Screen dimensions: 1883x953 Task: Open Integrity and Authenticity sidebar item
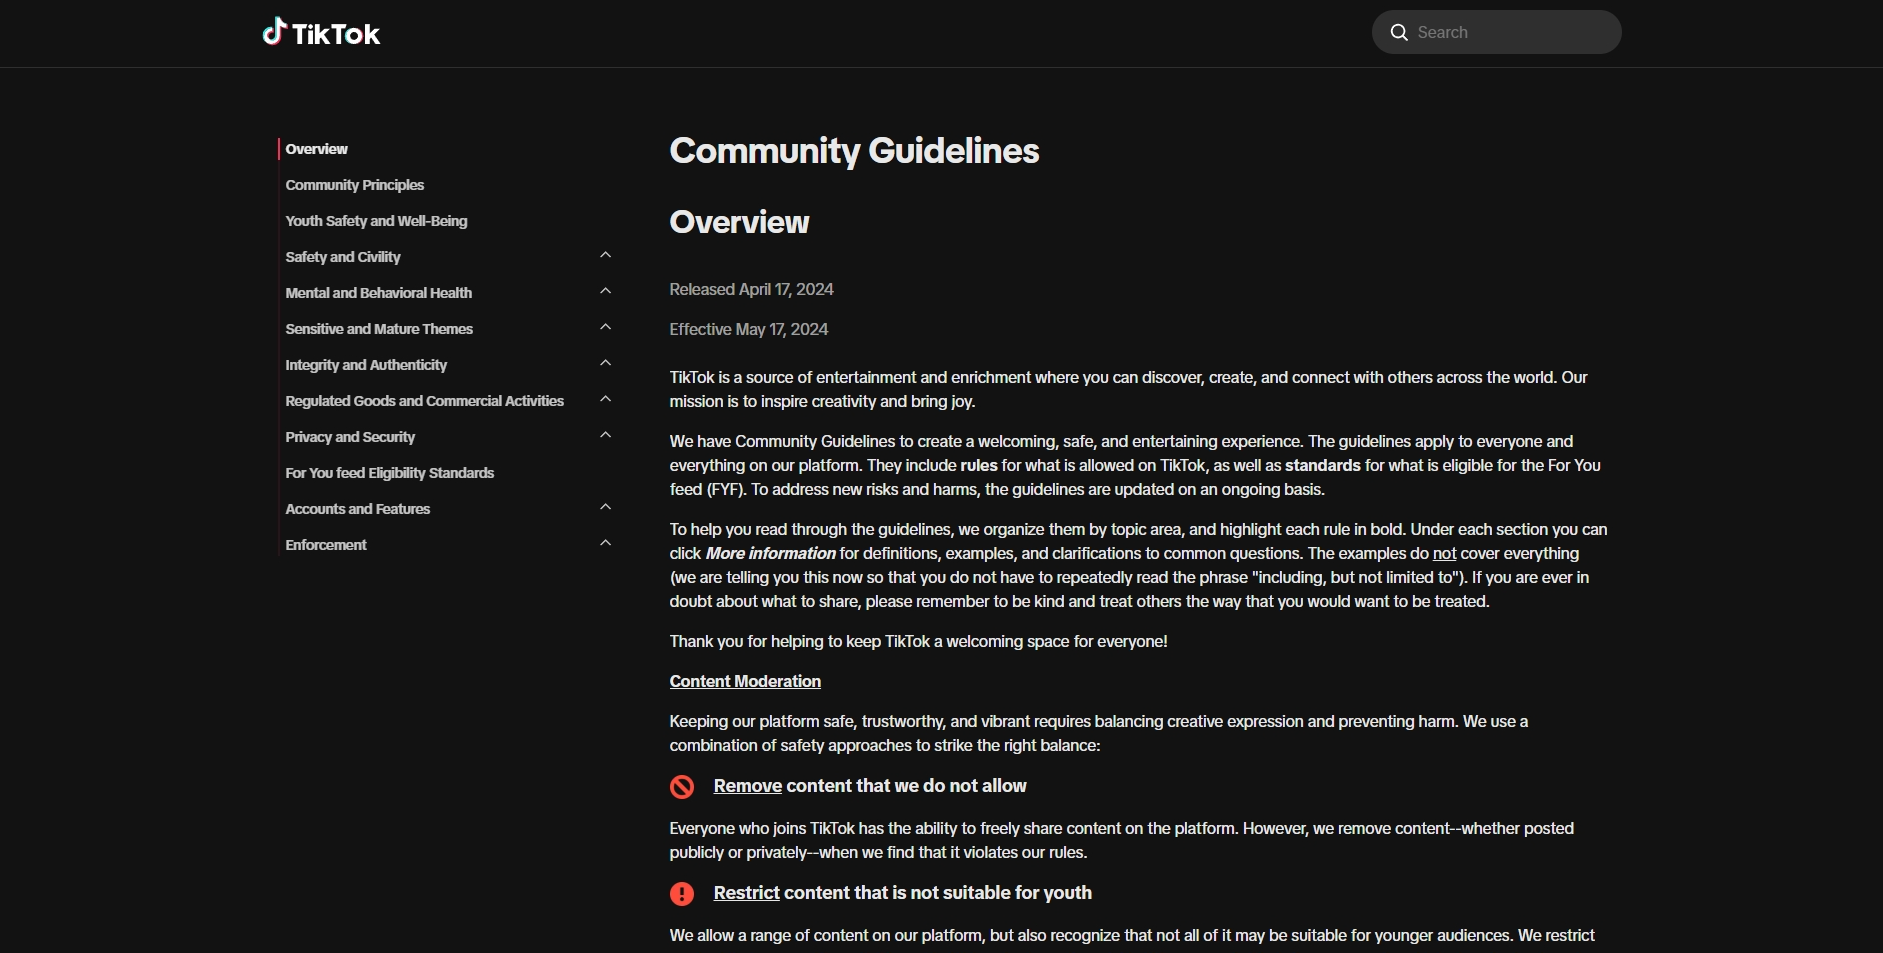[x=366, y=365]
